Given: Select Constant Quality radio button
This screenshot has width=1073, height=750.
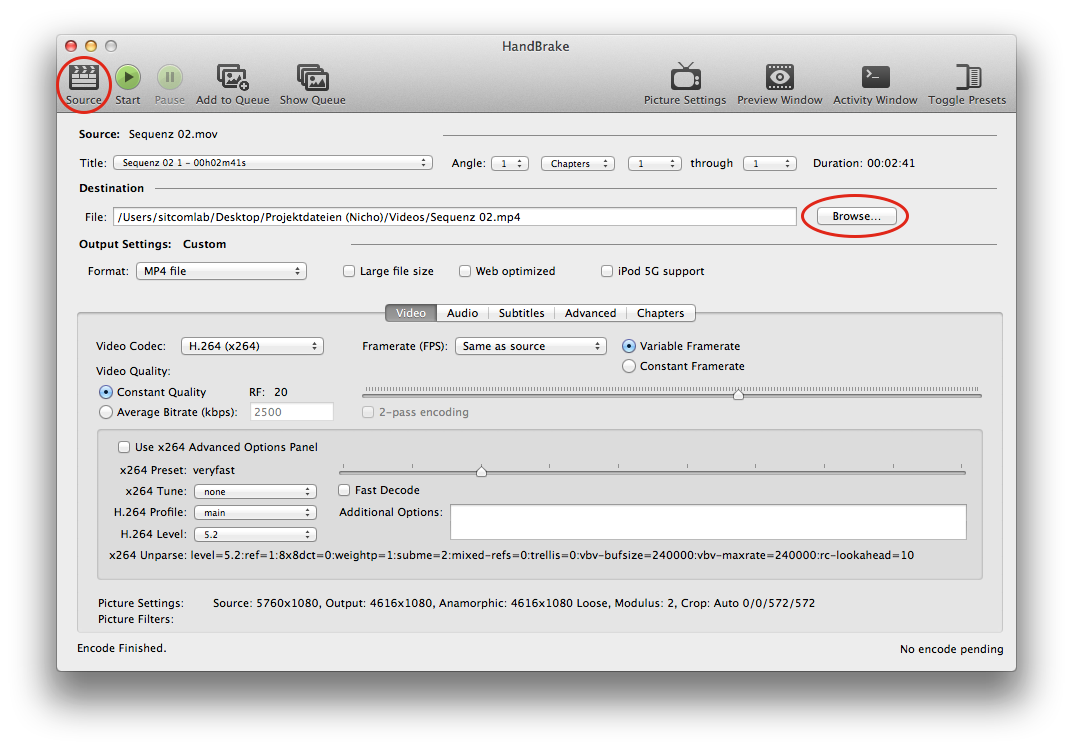Looking at the screenshot, I should coord(105,392).
